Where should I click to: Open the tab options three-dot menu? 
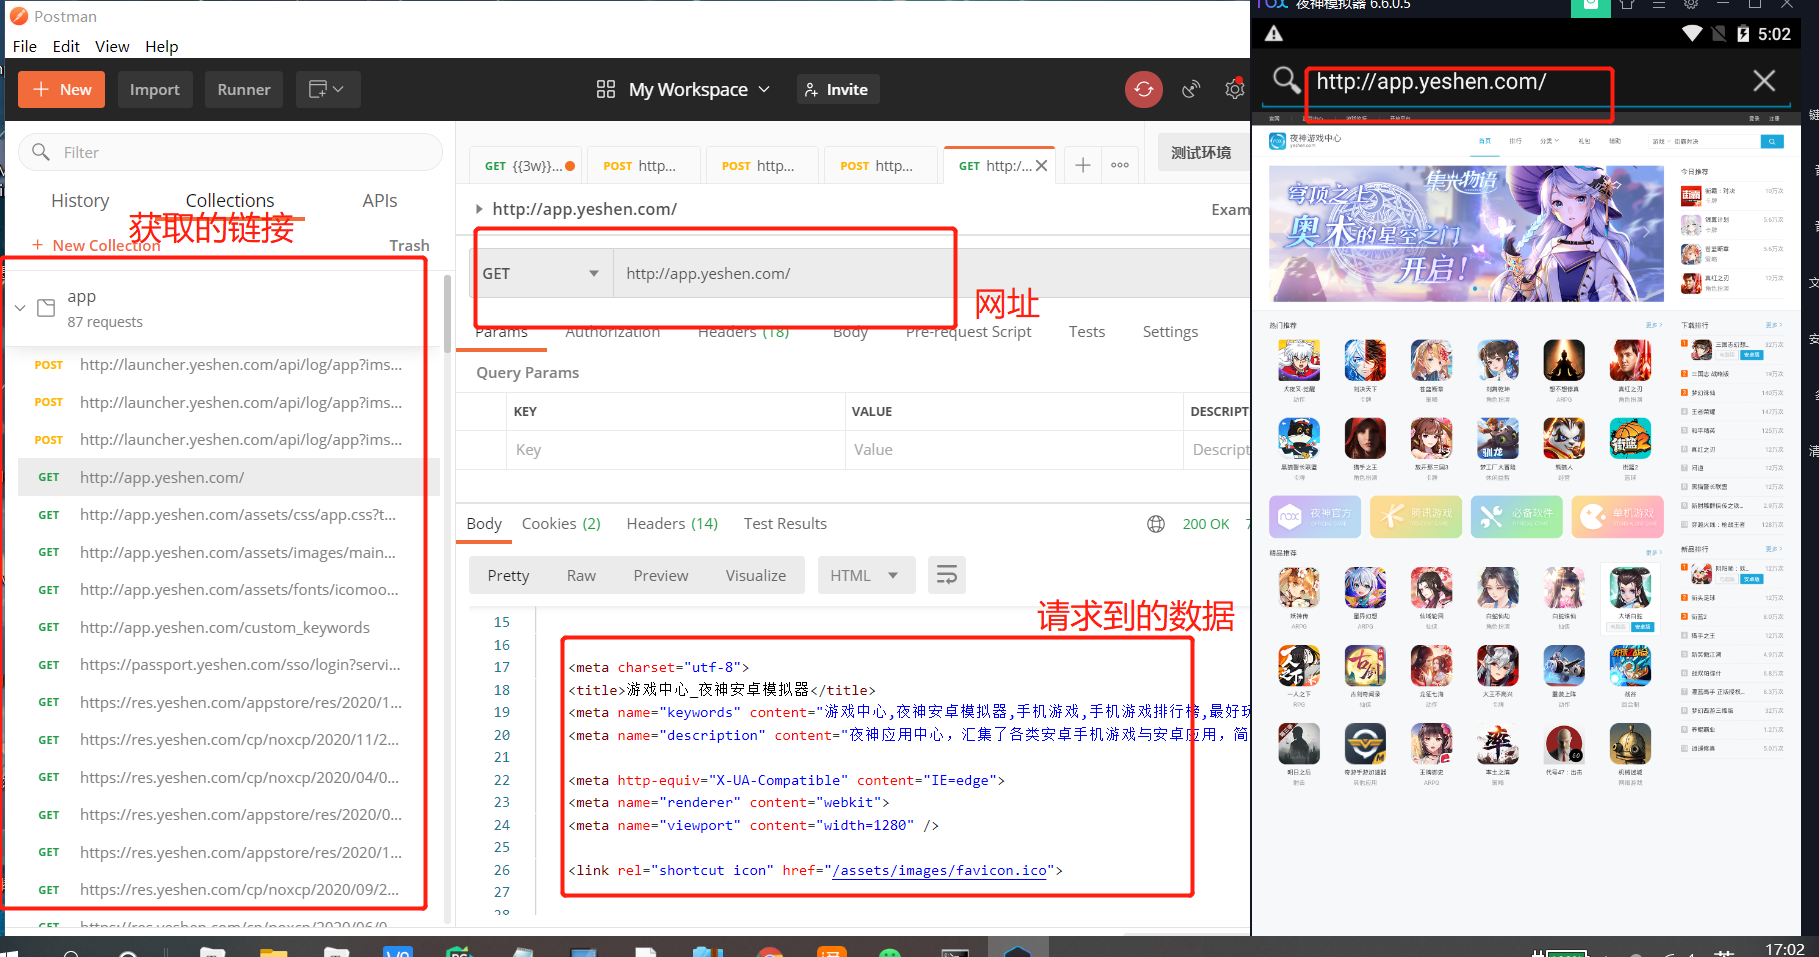pyautogui.click(x=1120, y=165)
